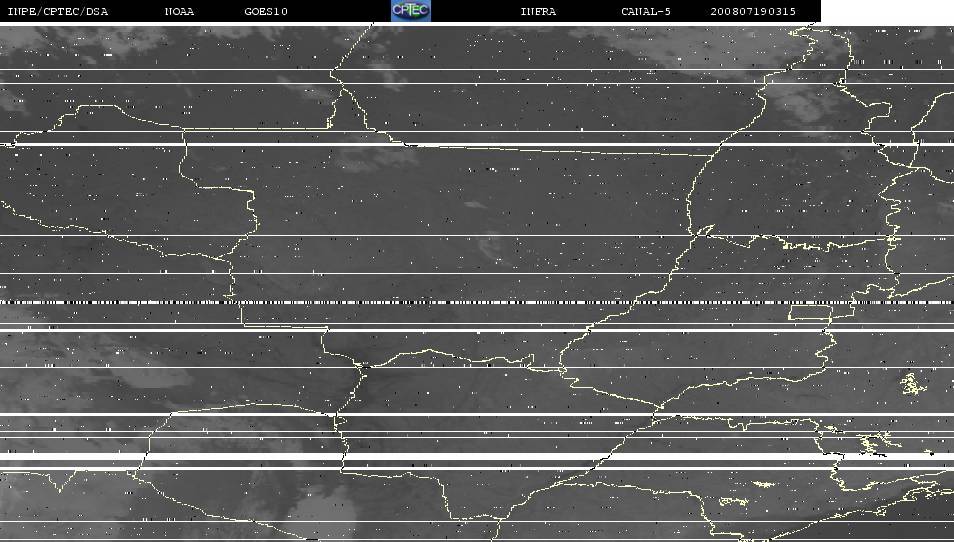The image size is (954, 542).
Task: Click the CPTEC logo in the header
Action: point(411,10)
